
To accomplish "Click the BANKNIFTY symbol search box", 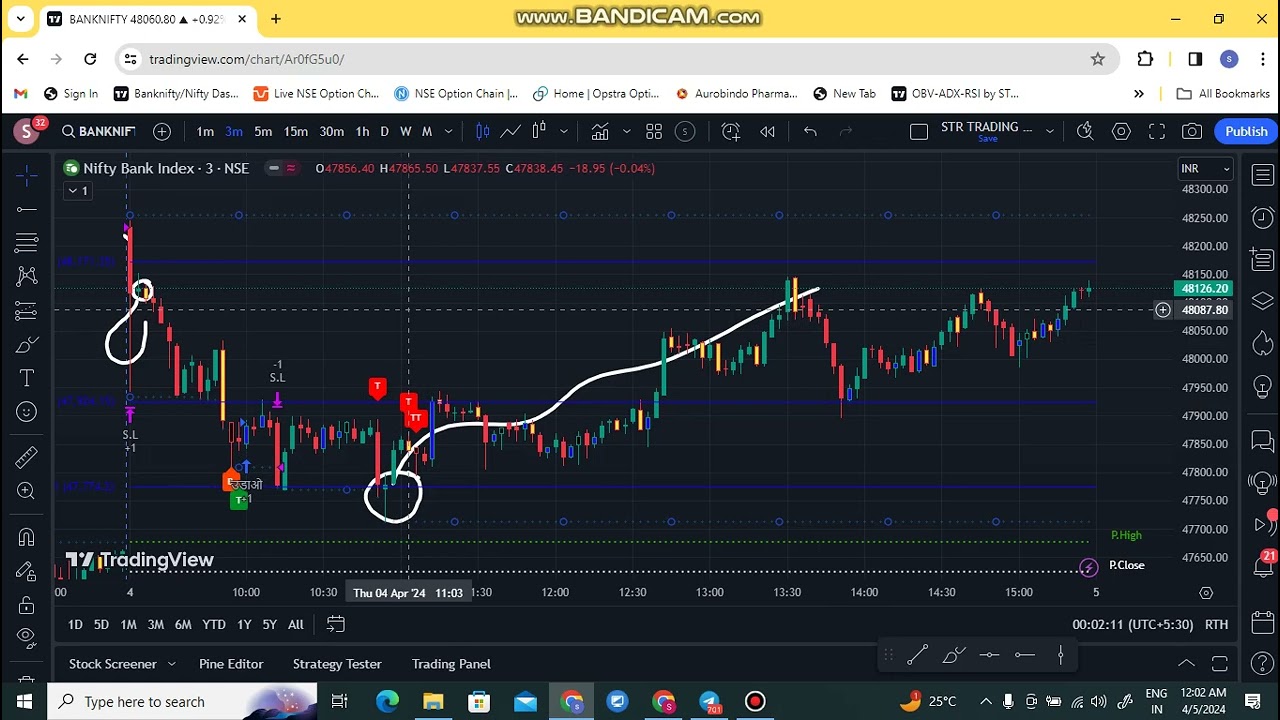I will coord(98,131).
